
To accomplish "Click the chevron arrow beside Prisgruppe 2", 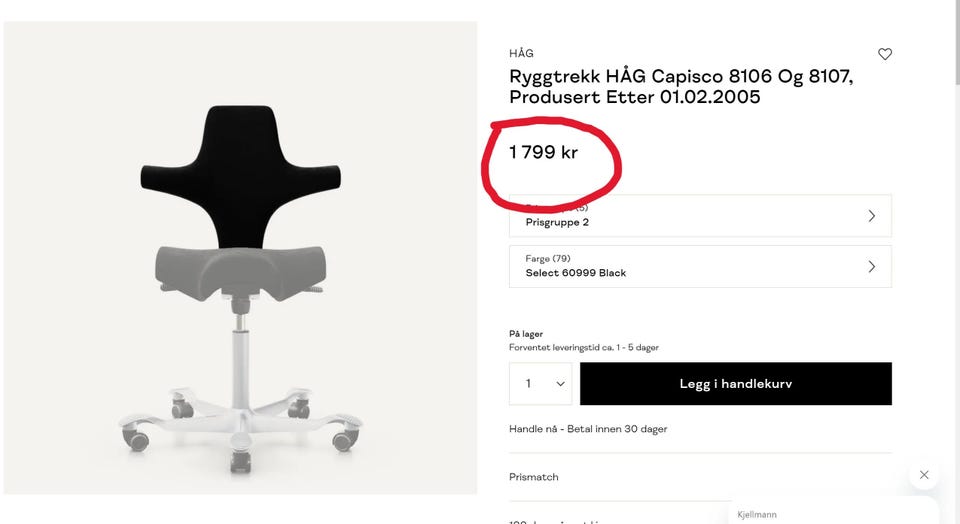I will click(871, 216).
